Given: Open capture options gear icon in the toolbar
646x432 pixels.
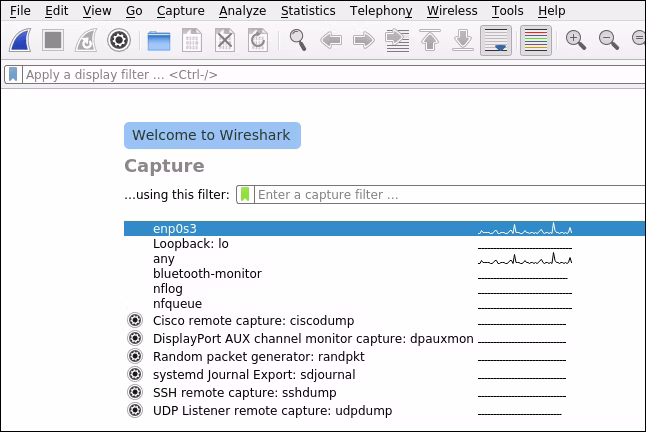Looking at the screenshot, I should click(119, 40).
